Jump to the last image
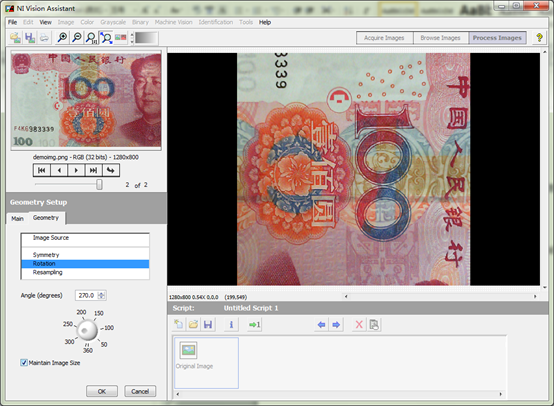The width and height of the screenshot is (554, 406). pyautogui.click(x=93, y=170)
